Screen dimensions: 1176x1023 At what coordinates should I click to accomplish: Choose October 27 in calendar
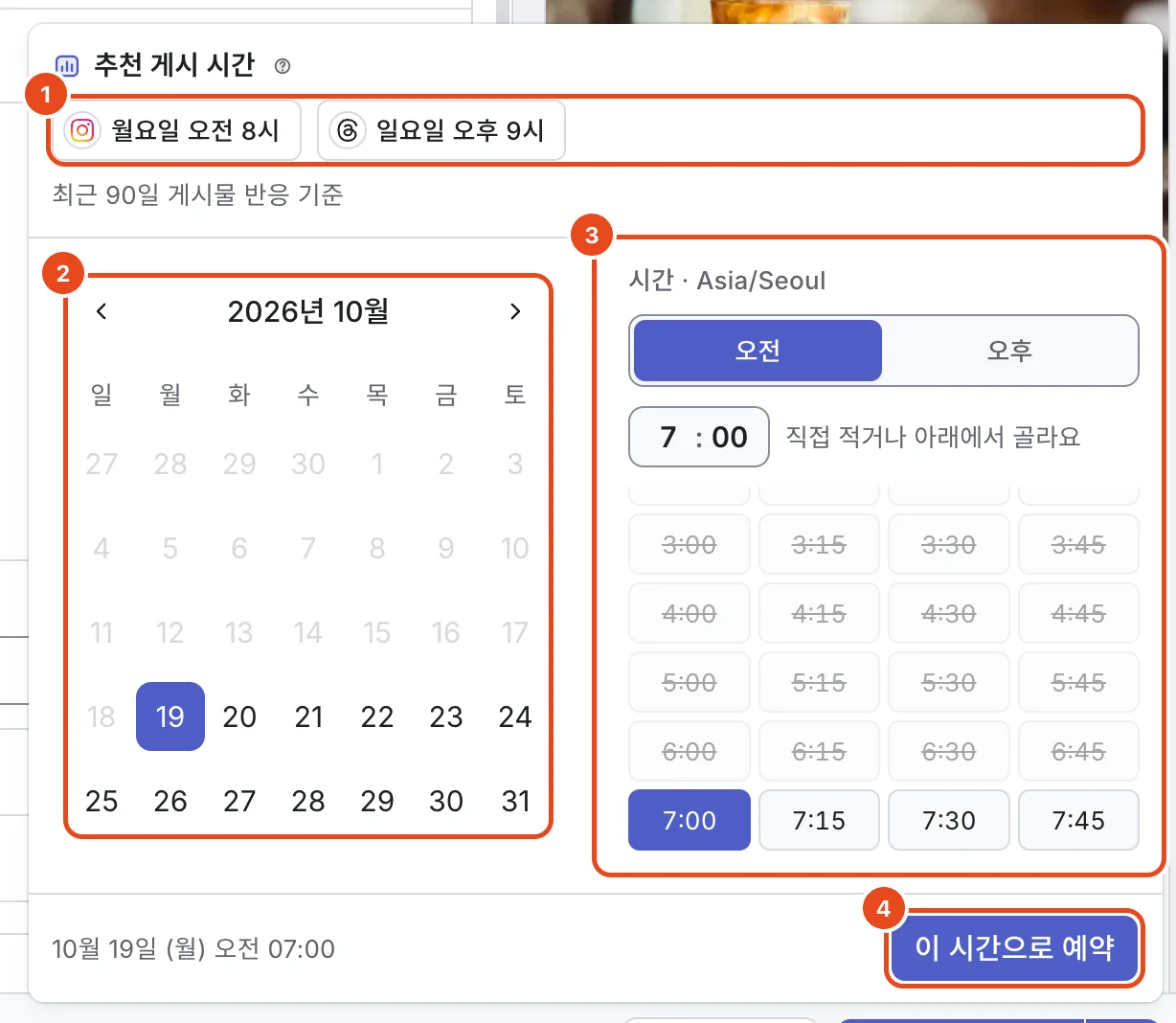(239, 801)
